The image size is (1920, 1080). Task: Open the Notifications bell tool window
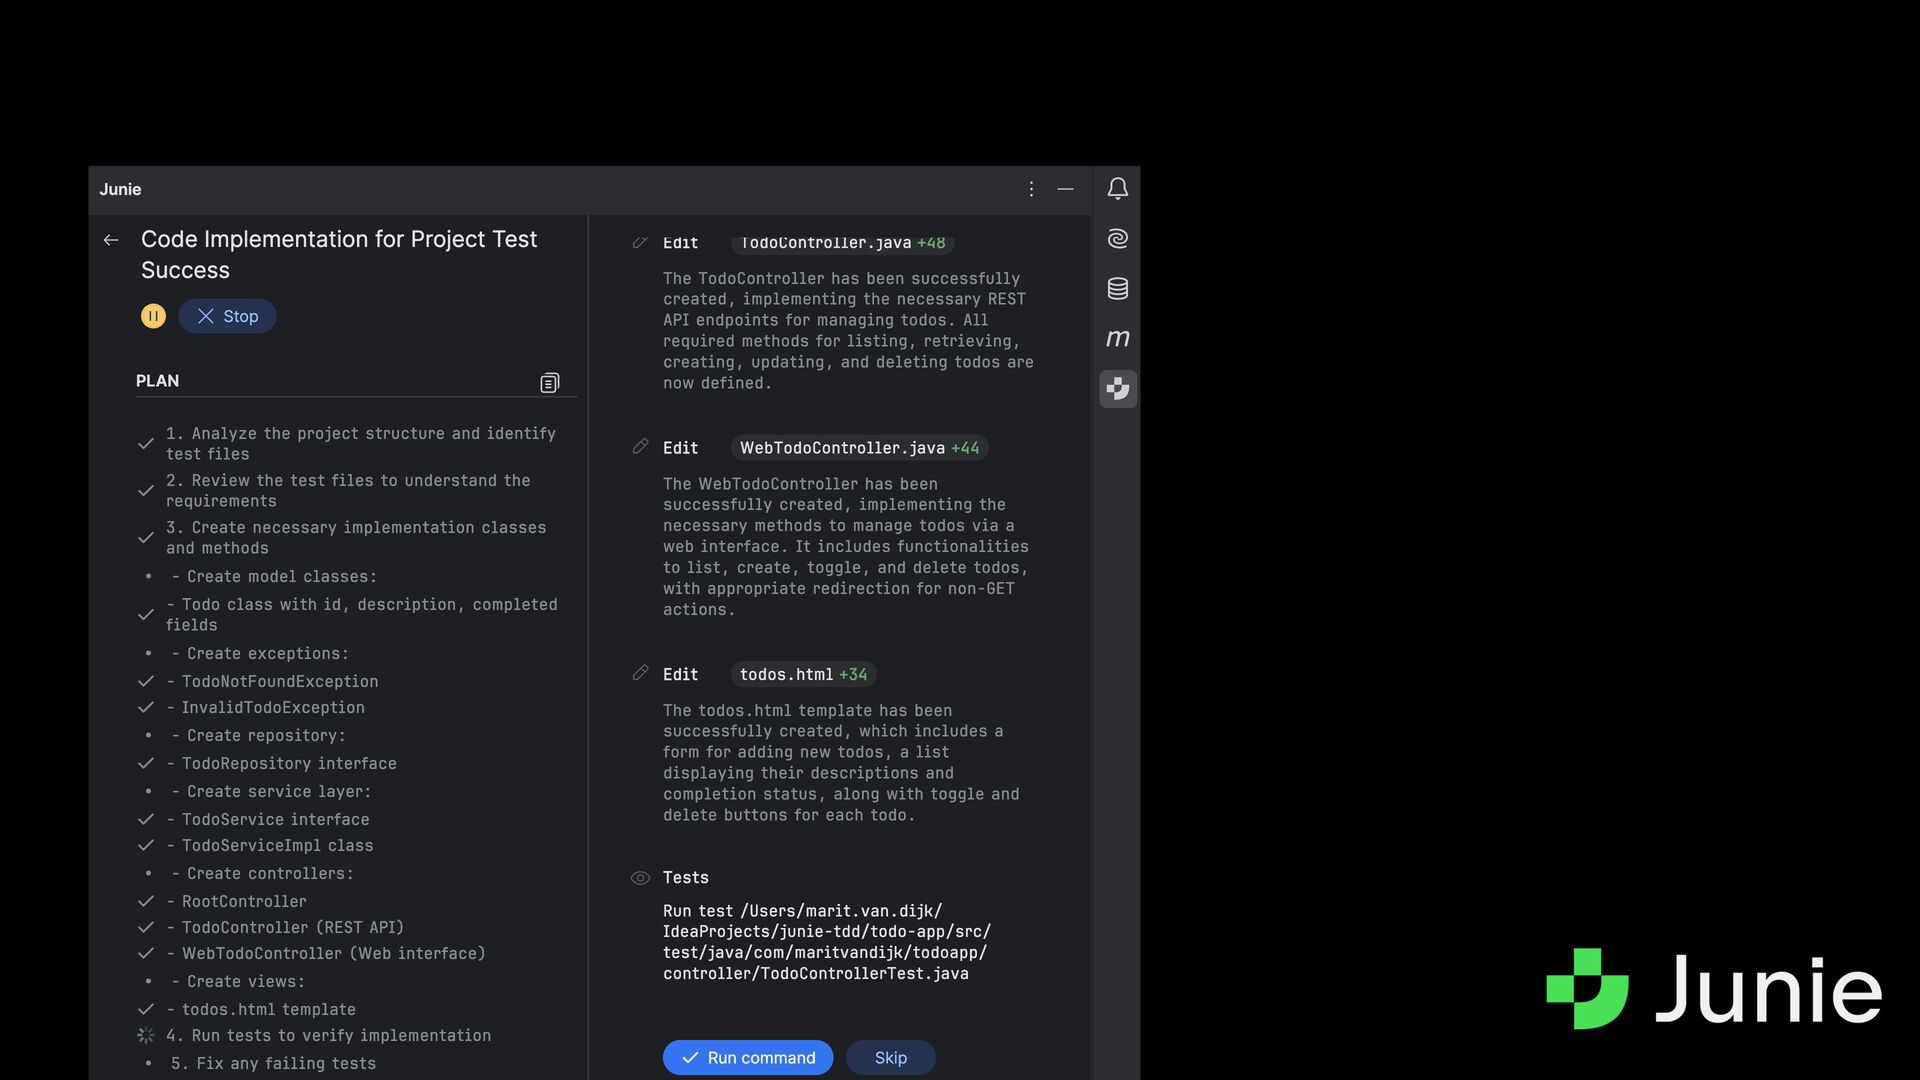point(1117,189)
